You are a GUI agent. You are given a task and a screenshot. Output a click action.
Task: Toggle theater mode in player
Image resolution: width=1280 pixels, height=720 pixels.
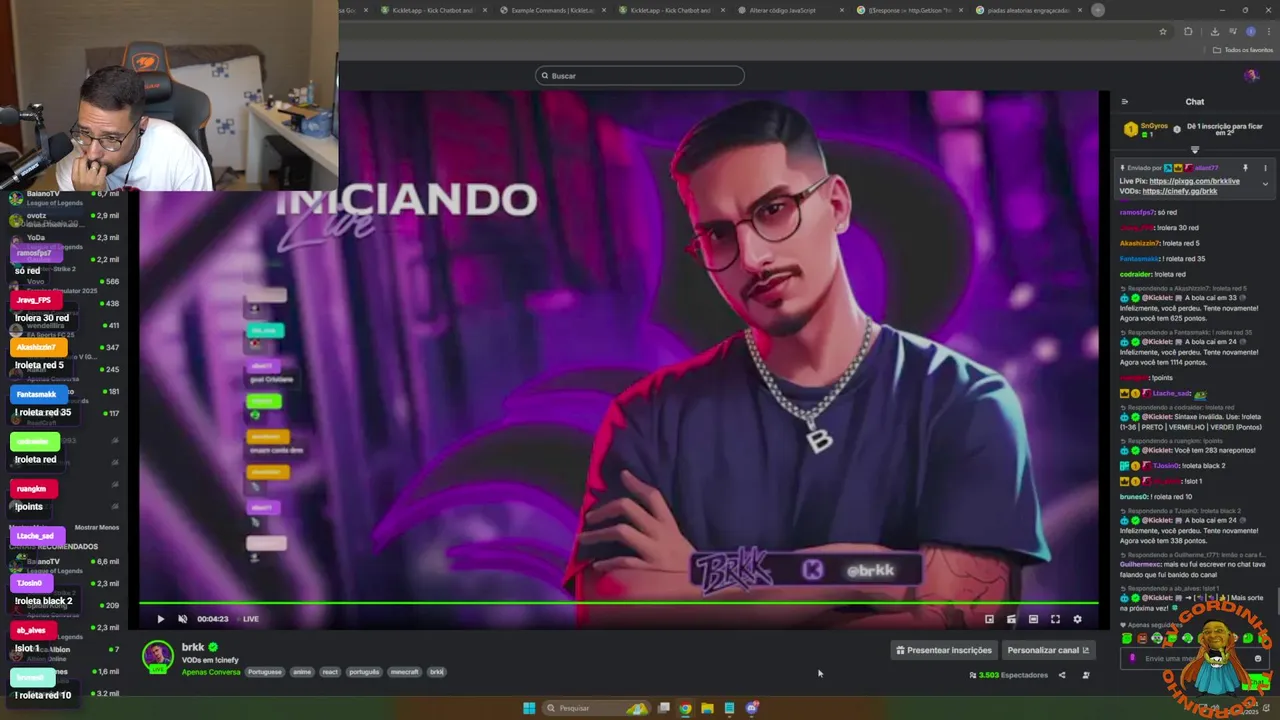1033,619
